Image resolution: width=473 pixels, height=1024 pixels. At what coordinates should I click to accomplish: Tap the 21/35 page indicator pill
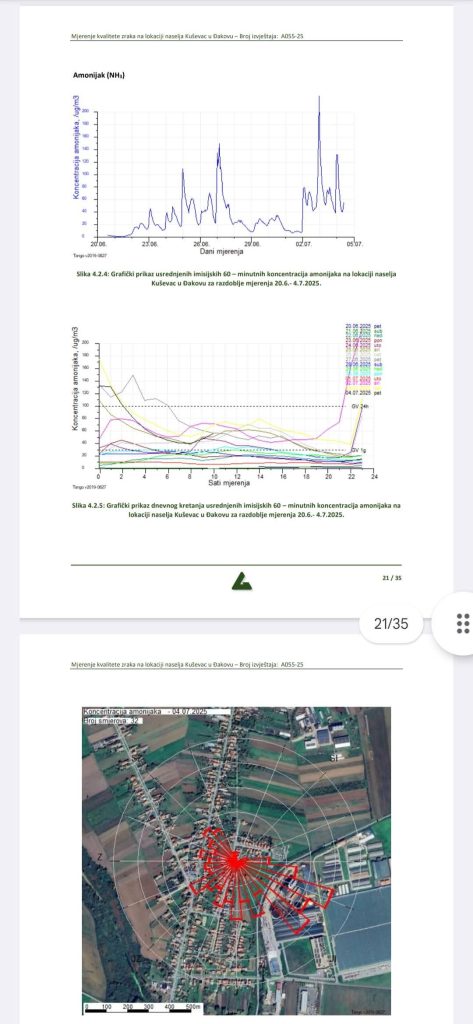tap(391, 624)
